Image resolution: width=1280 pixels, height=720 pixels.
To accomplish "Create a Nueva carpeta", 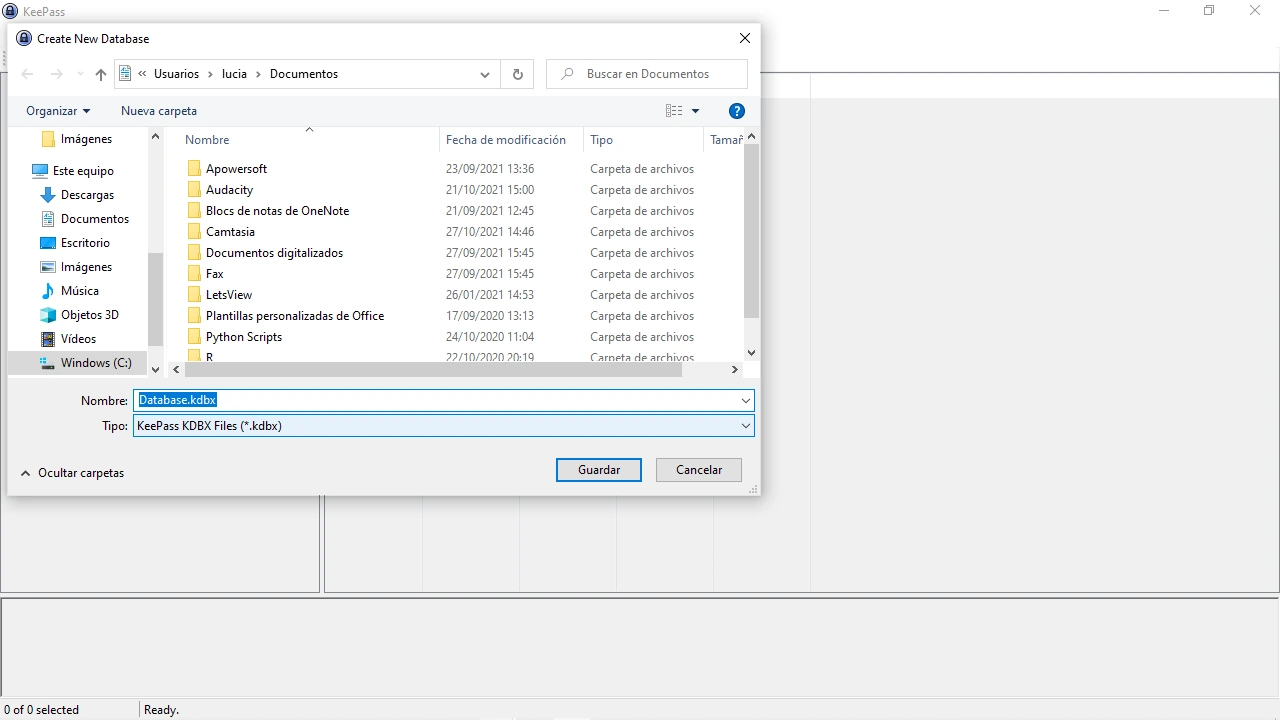I will (159, 111).
